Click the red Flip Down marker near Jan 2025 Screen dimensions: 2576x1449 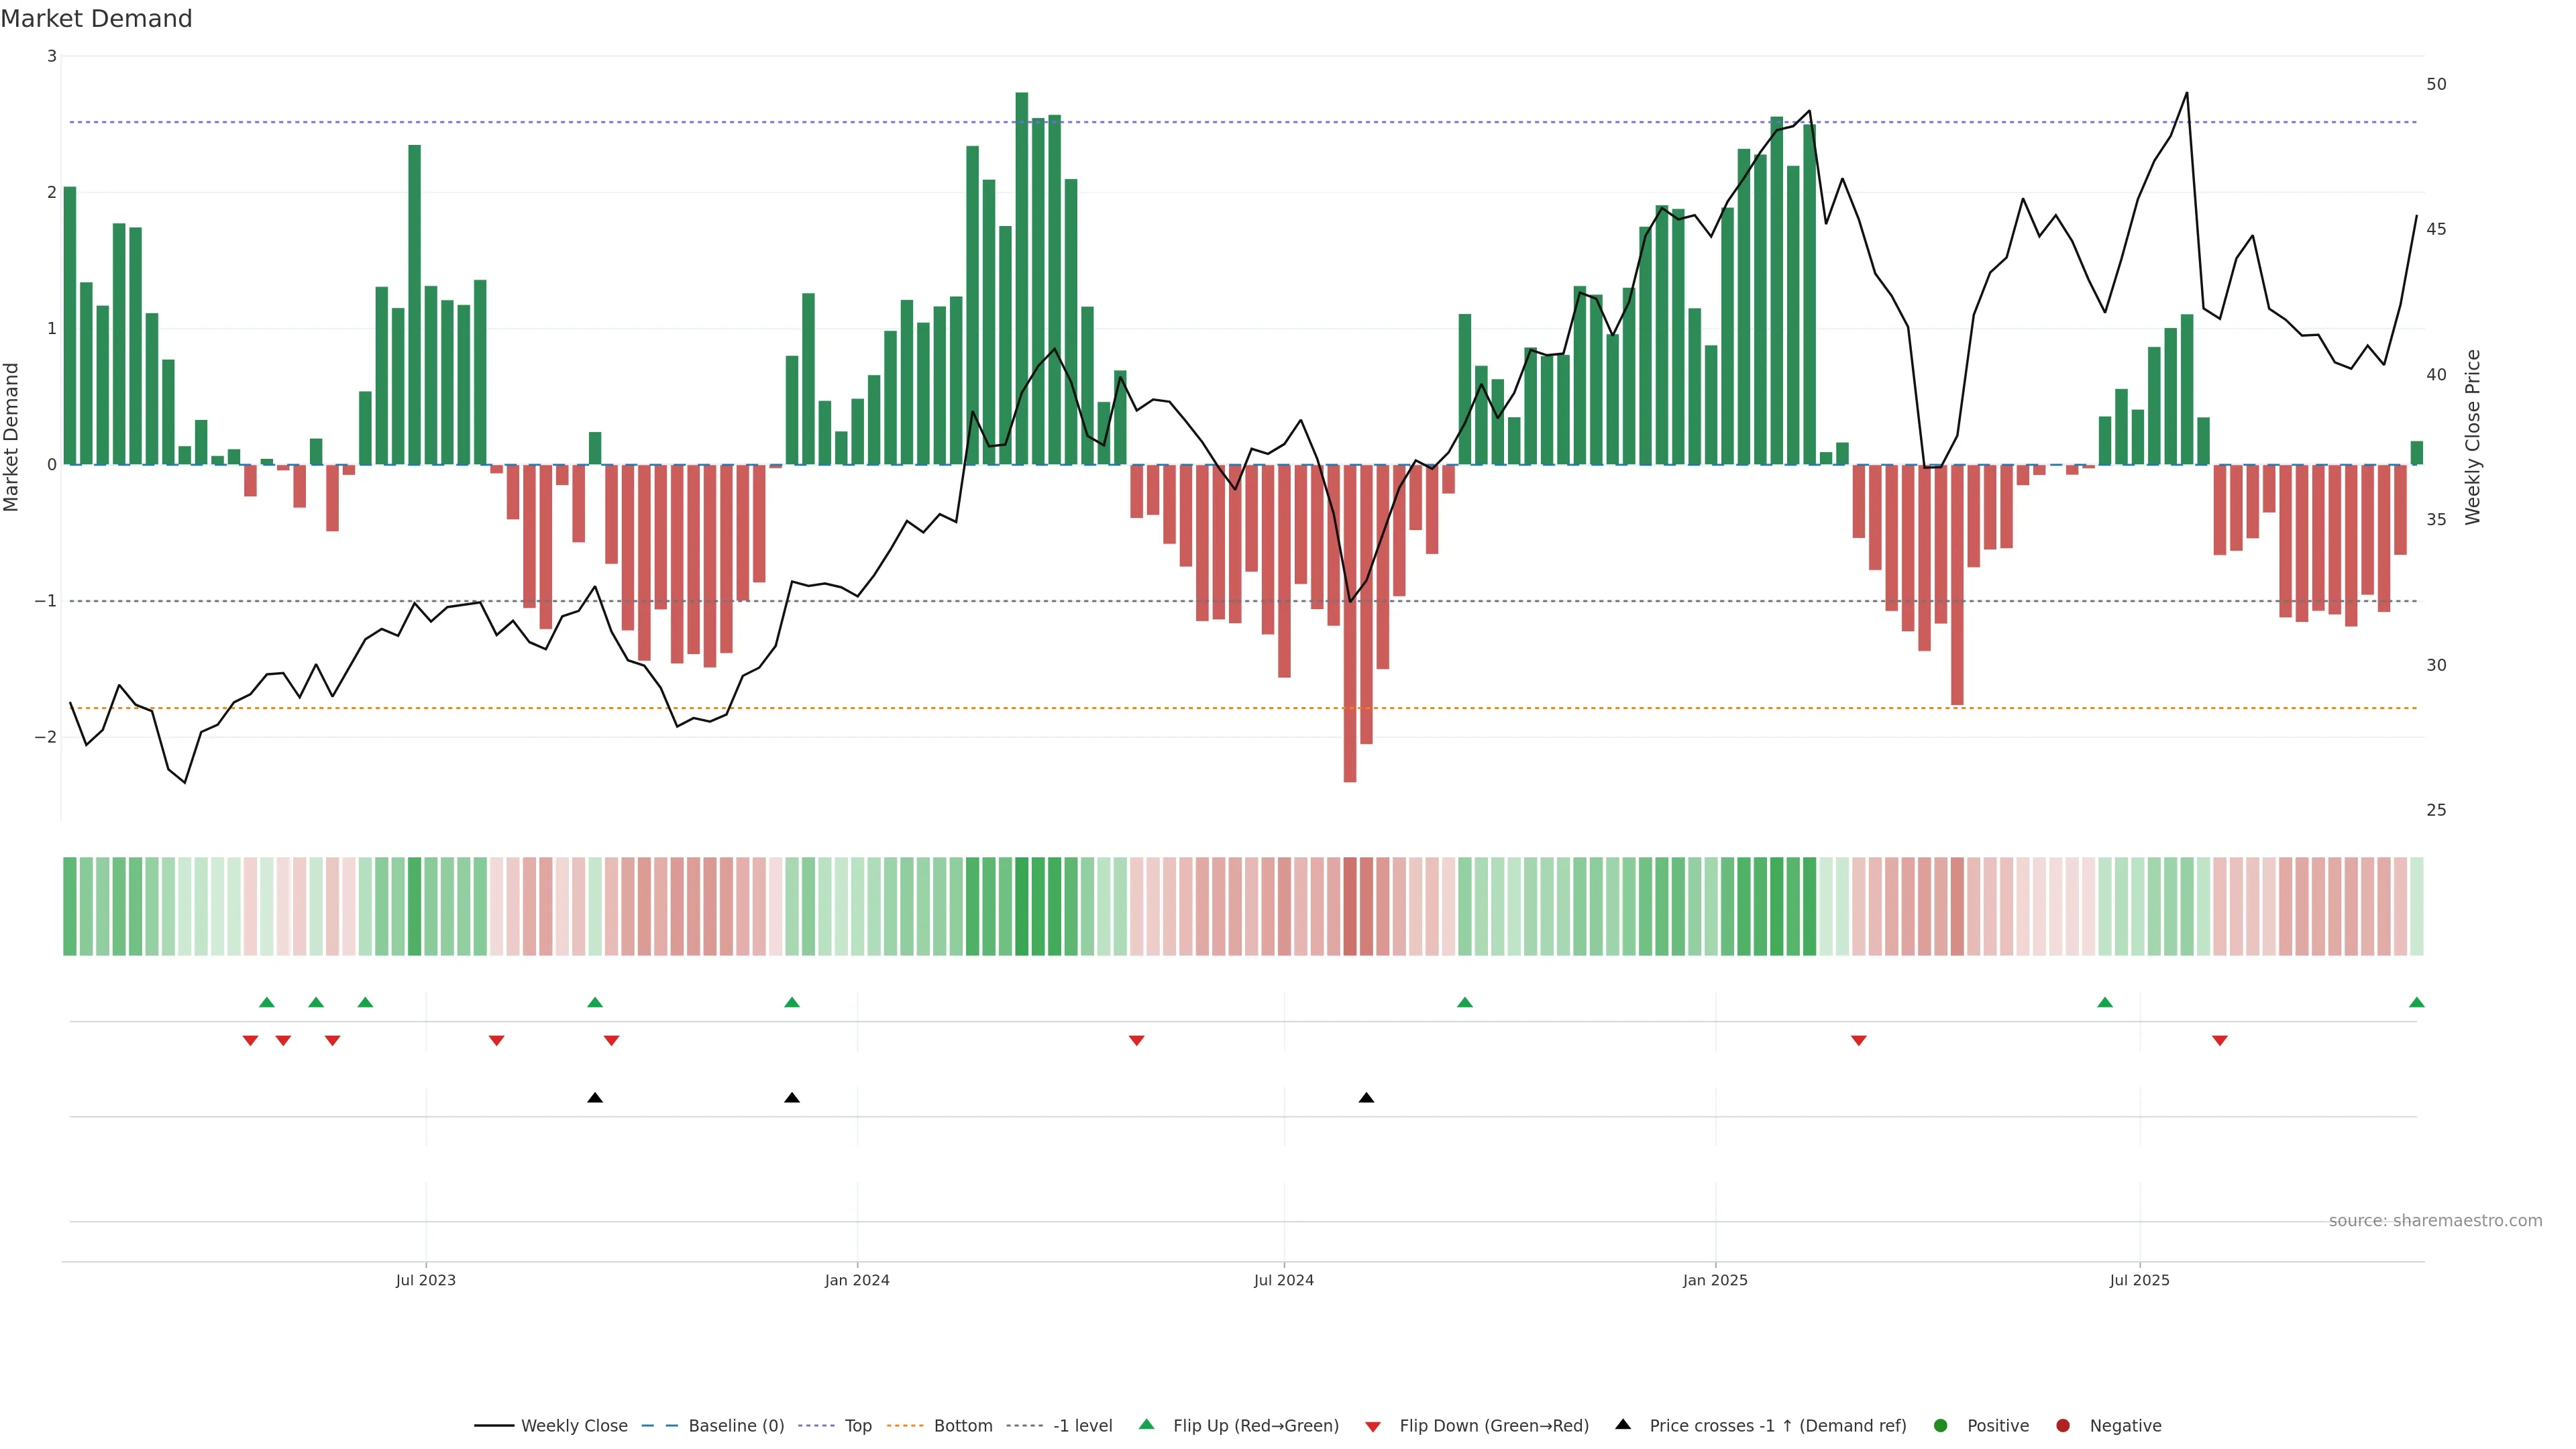click(1858, 1041)
